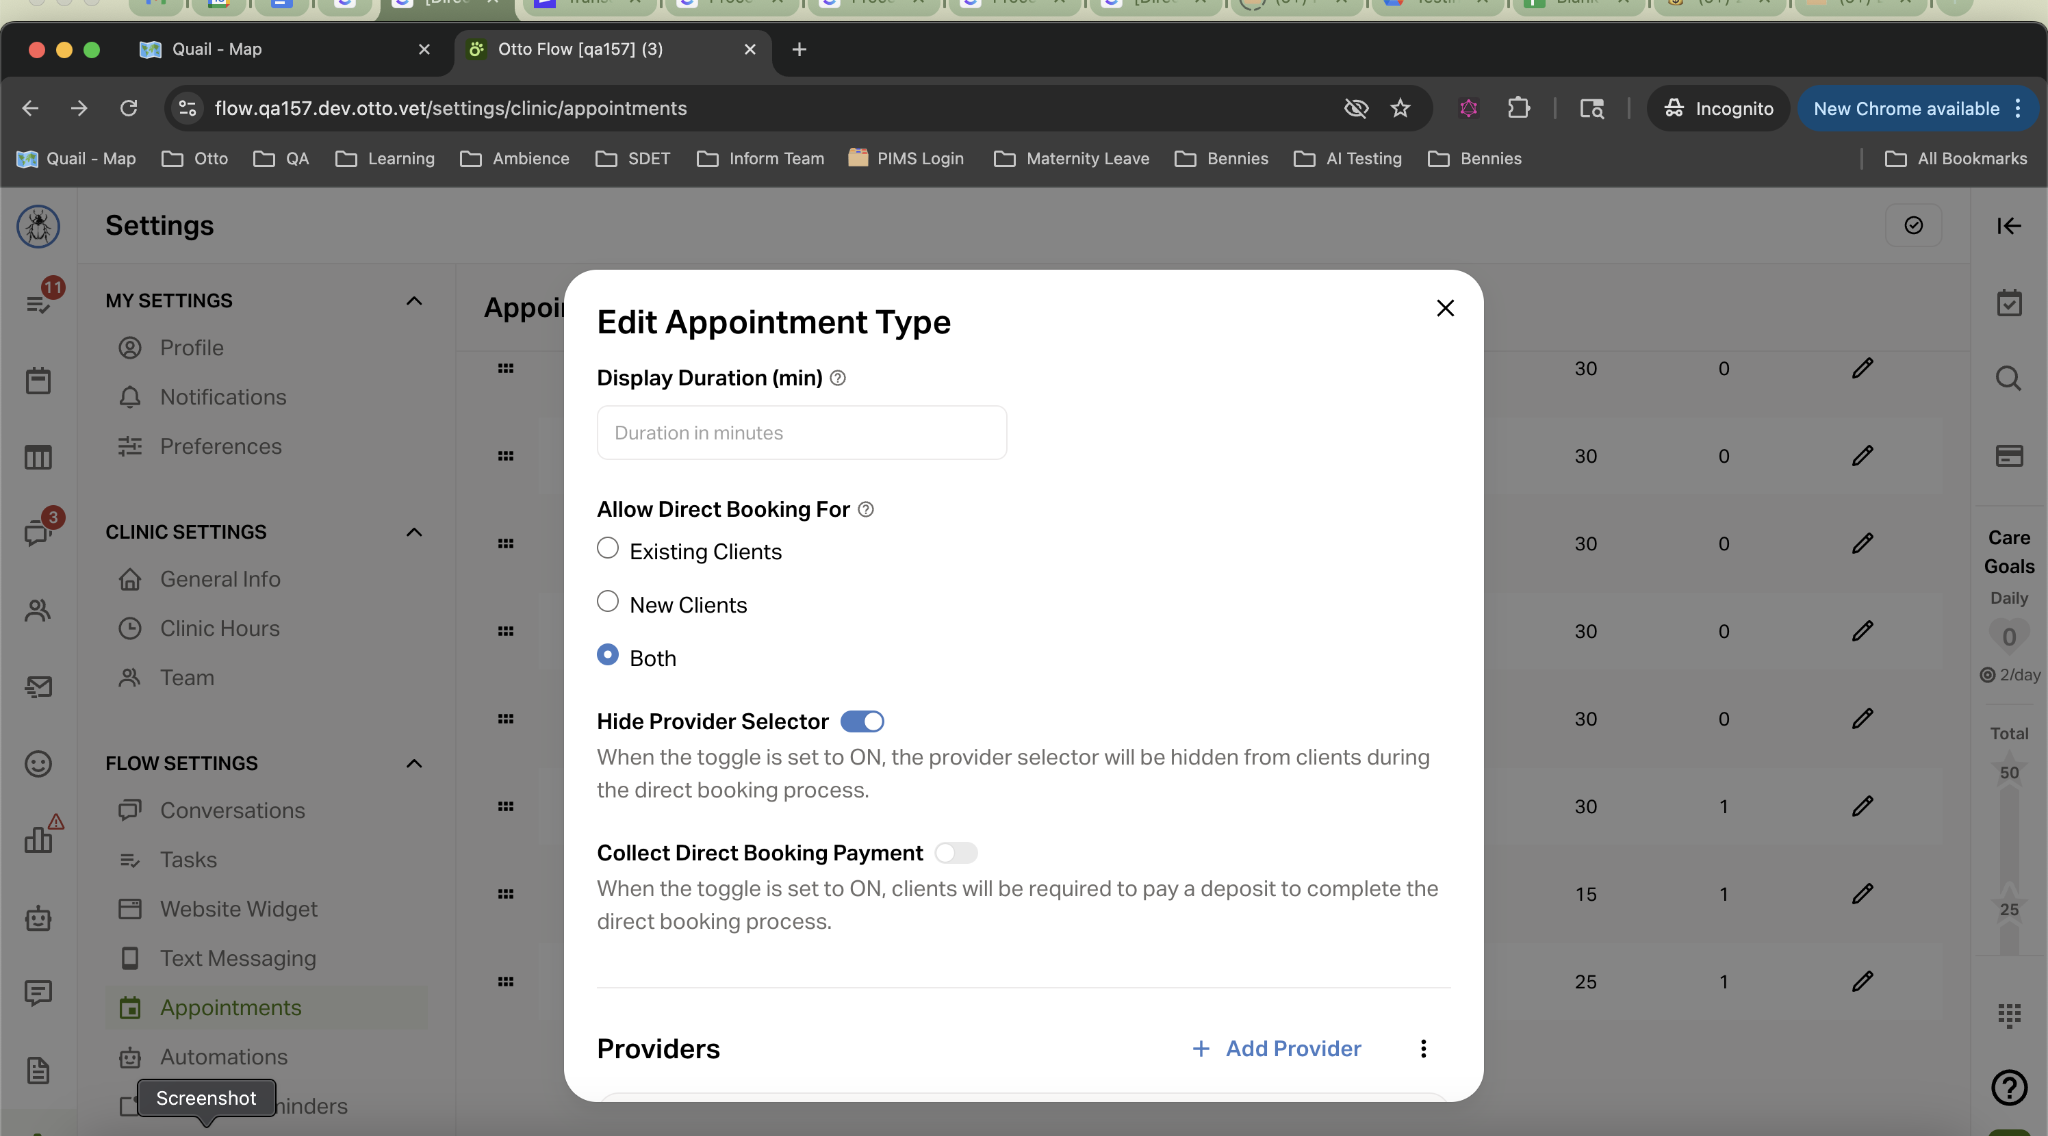This screenshot has height=1136, width=2048.
Task: Collapse the MY SETTINGS section
Action: tap(414, 301)
